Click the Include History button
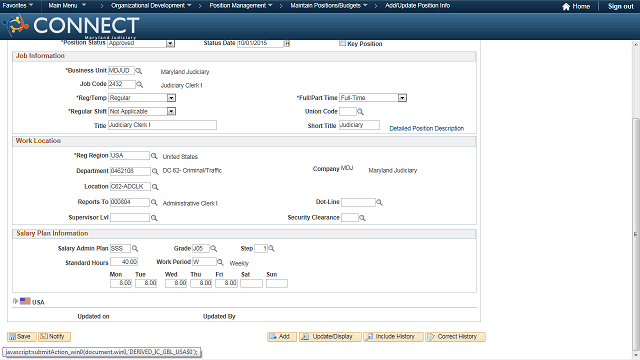The width and height of the screenshot is (640, 360). click(393, 337)
